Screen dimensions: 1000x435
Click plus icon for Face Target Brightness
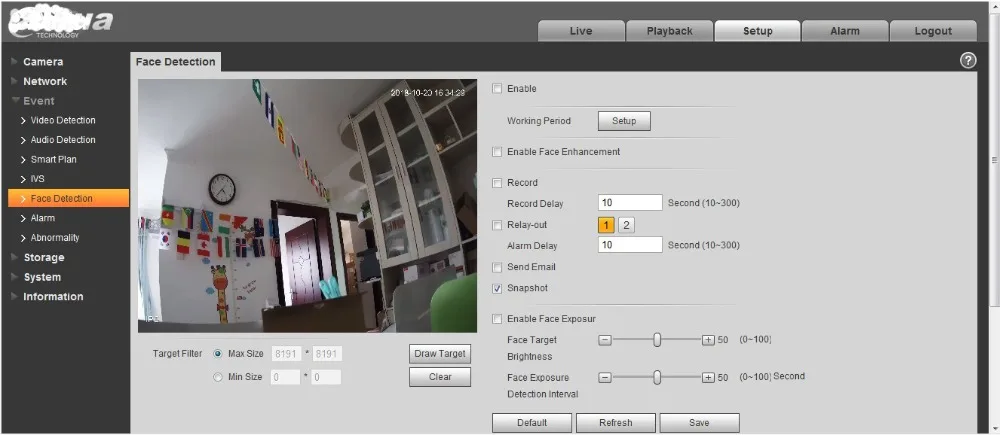[708, 340]
